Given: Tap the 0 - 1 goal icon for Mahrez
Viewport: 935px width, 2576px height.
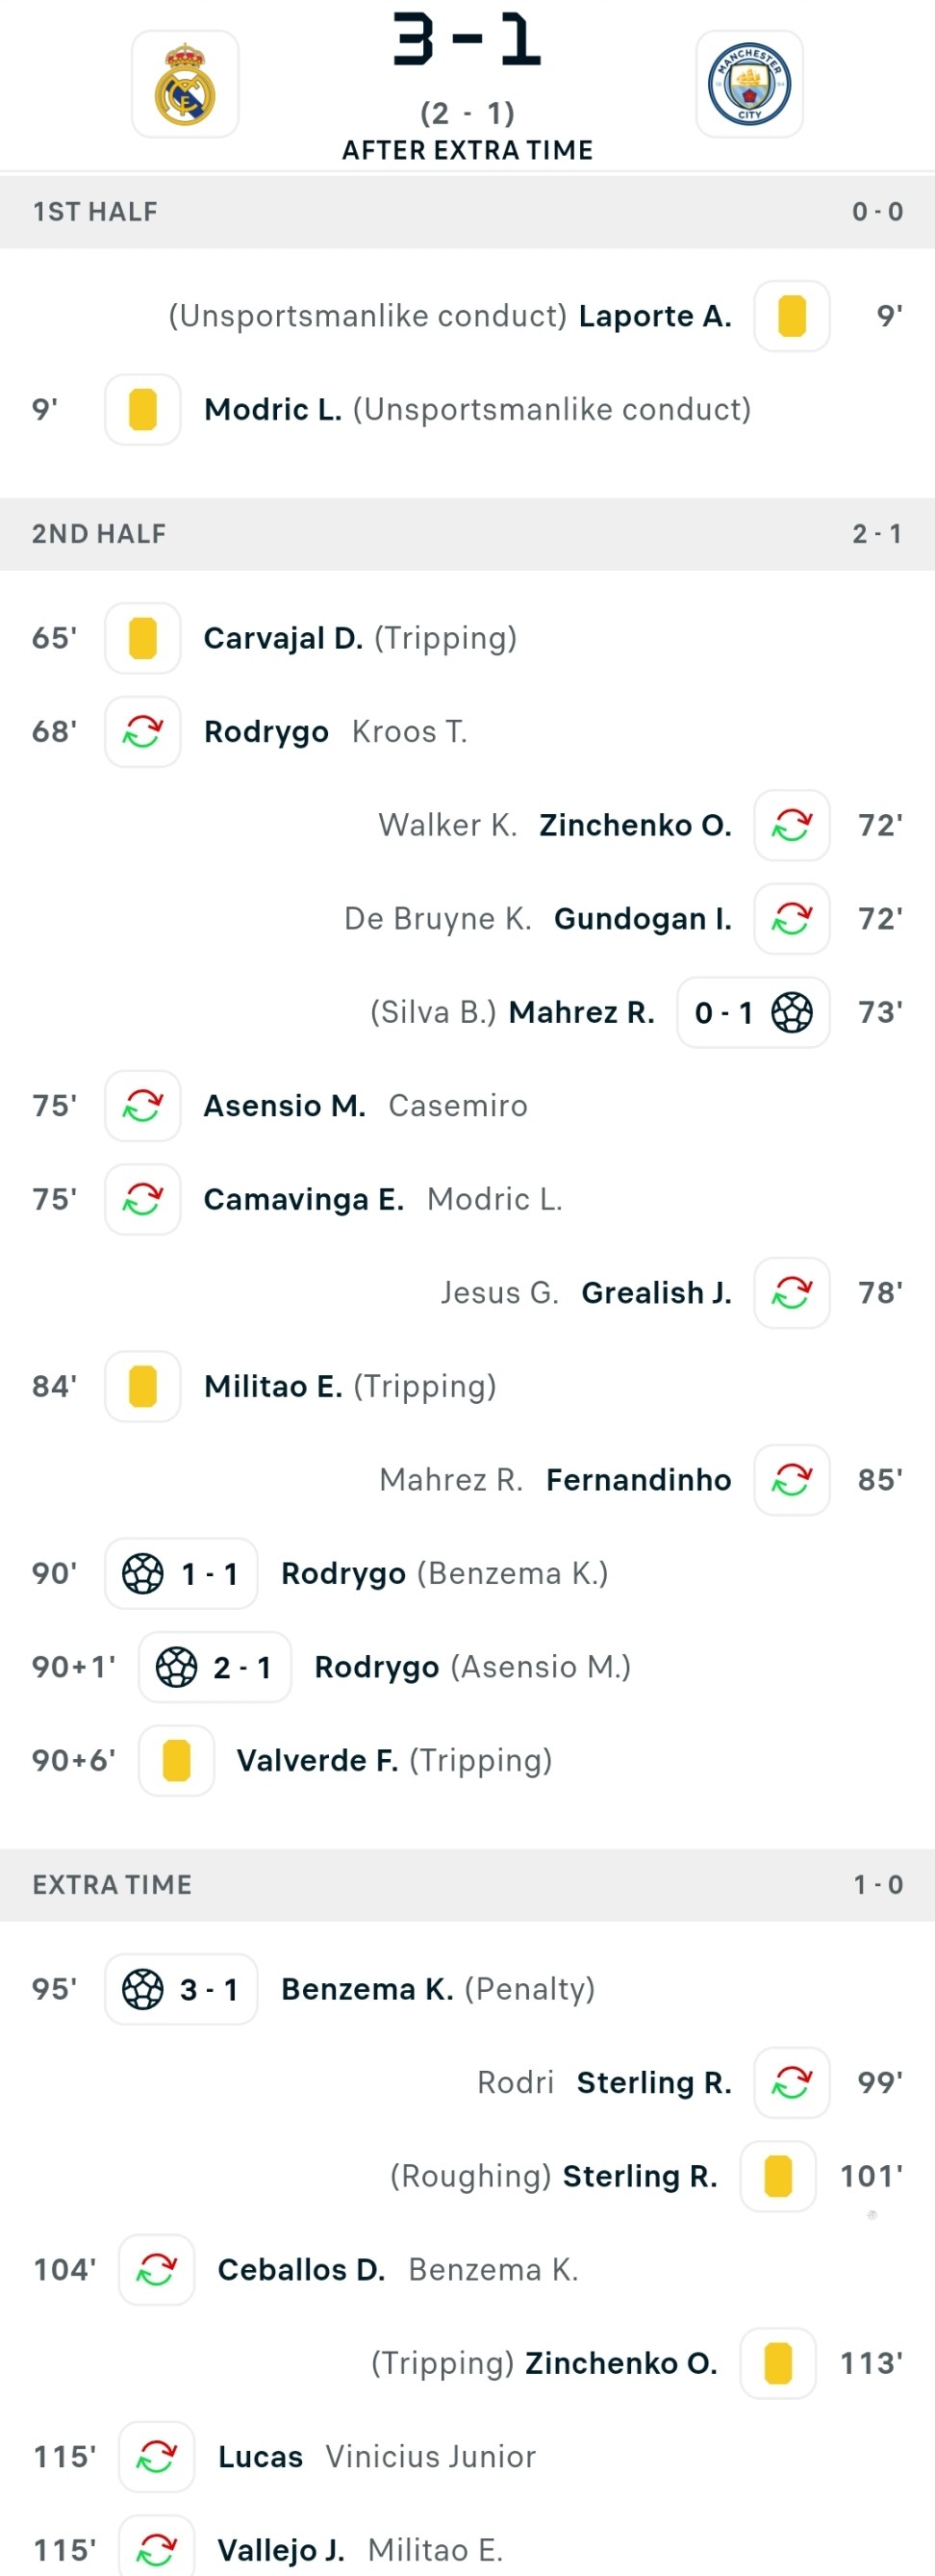Looking at the screenshot, I should 753,1013.
